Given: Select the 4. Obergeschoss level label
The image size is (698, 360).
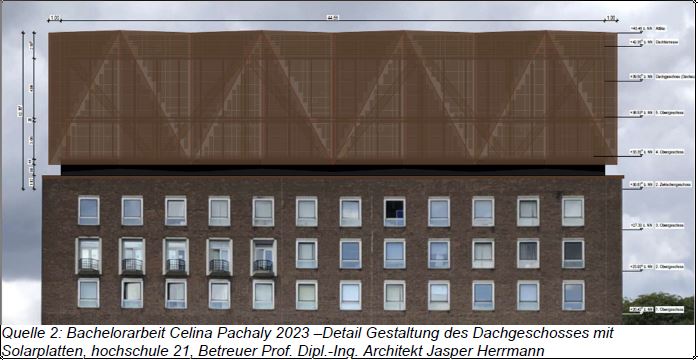Looking at the screenshot, I should 657,152.
